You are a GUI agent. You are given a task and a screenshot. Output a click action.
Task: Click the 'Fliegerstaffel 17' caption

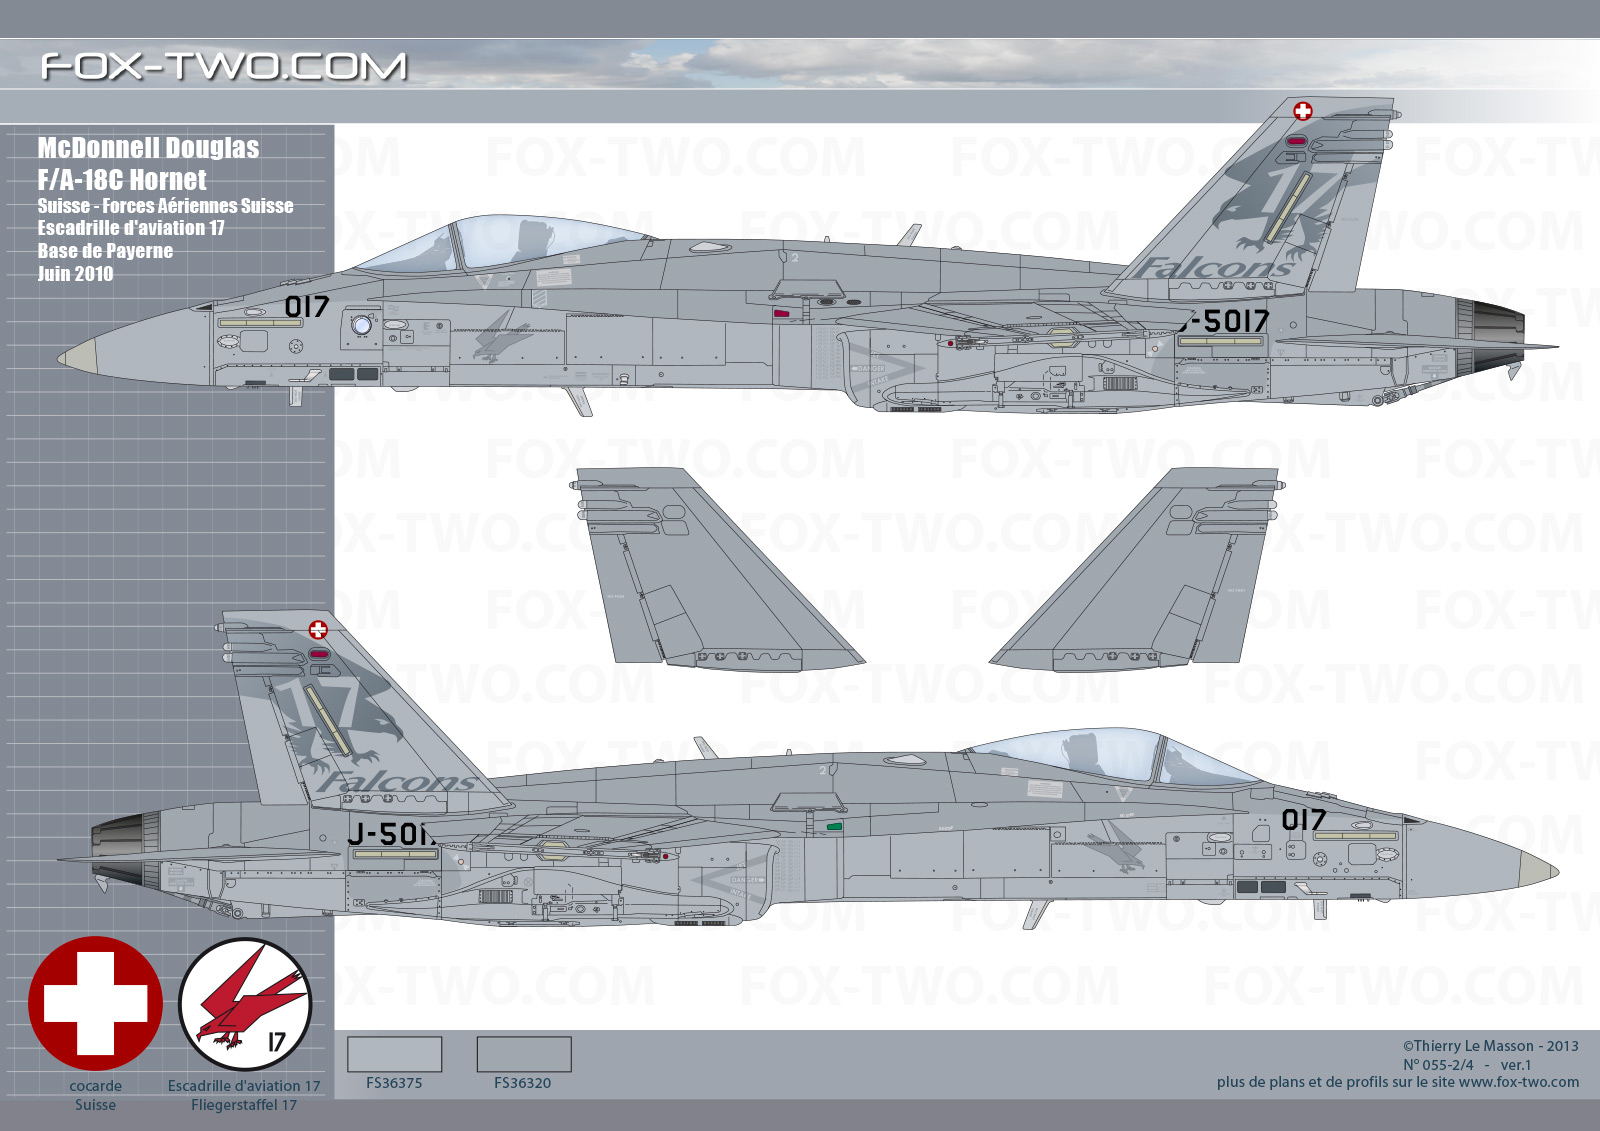(244, 1105)
